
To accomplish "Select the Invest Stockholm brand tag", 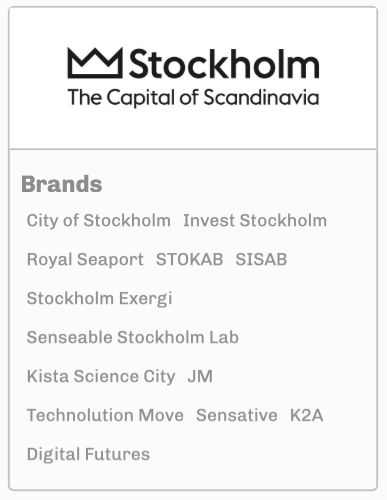I will [x=255, y=221].
